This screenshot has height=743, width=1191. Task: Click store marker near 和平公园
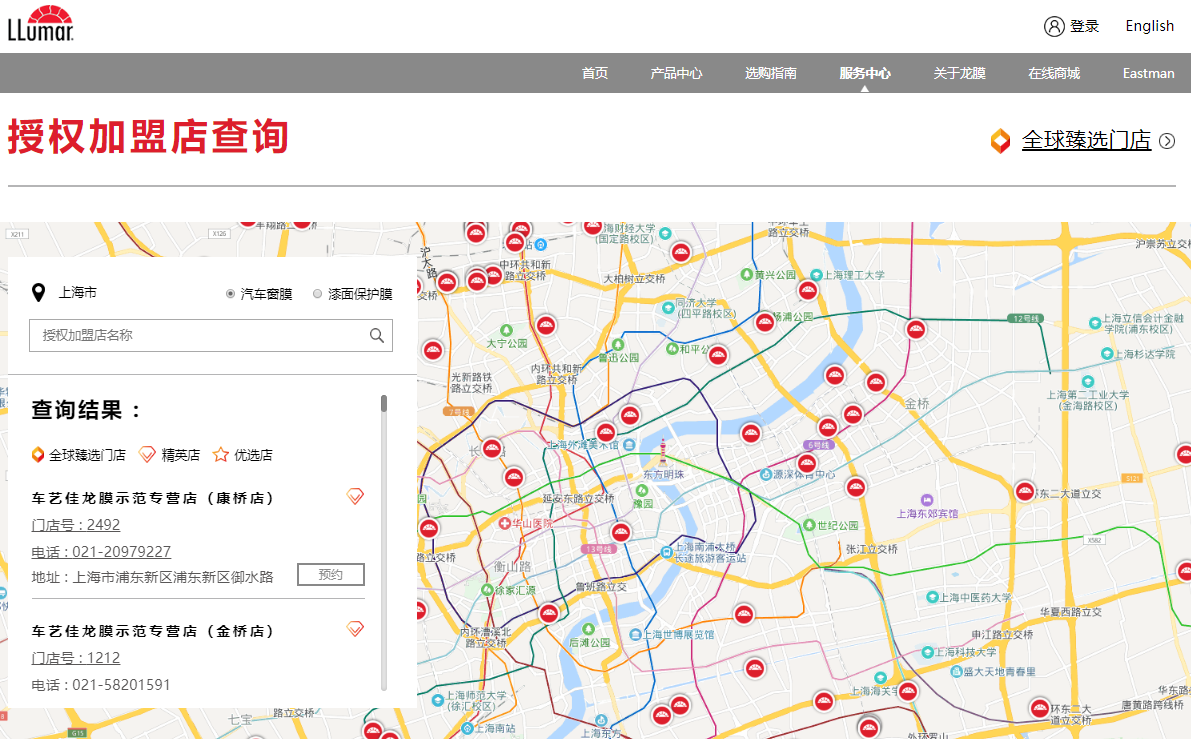coord(718,355)
